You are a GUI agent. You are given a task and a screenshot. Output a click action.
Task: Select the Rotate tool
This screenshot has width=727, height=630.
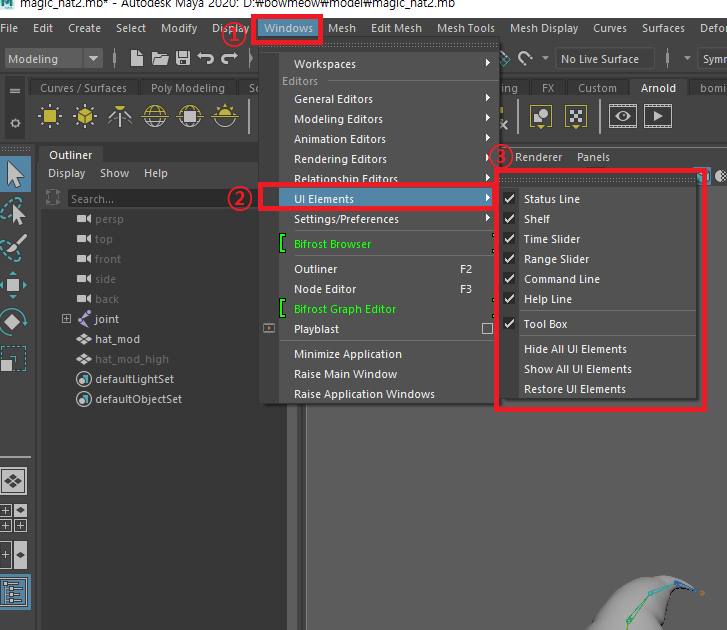(x=13, y=321)
